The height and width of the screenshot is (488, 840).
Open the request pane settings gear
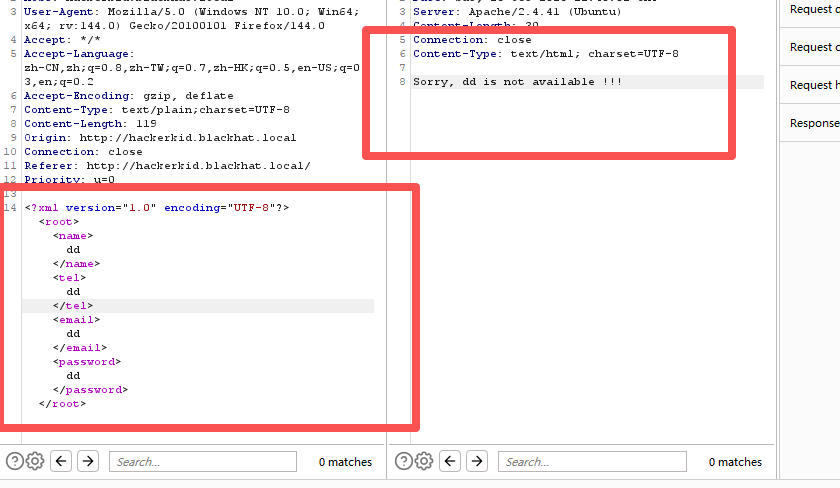click(x=35, y=461)
